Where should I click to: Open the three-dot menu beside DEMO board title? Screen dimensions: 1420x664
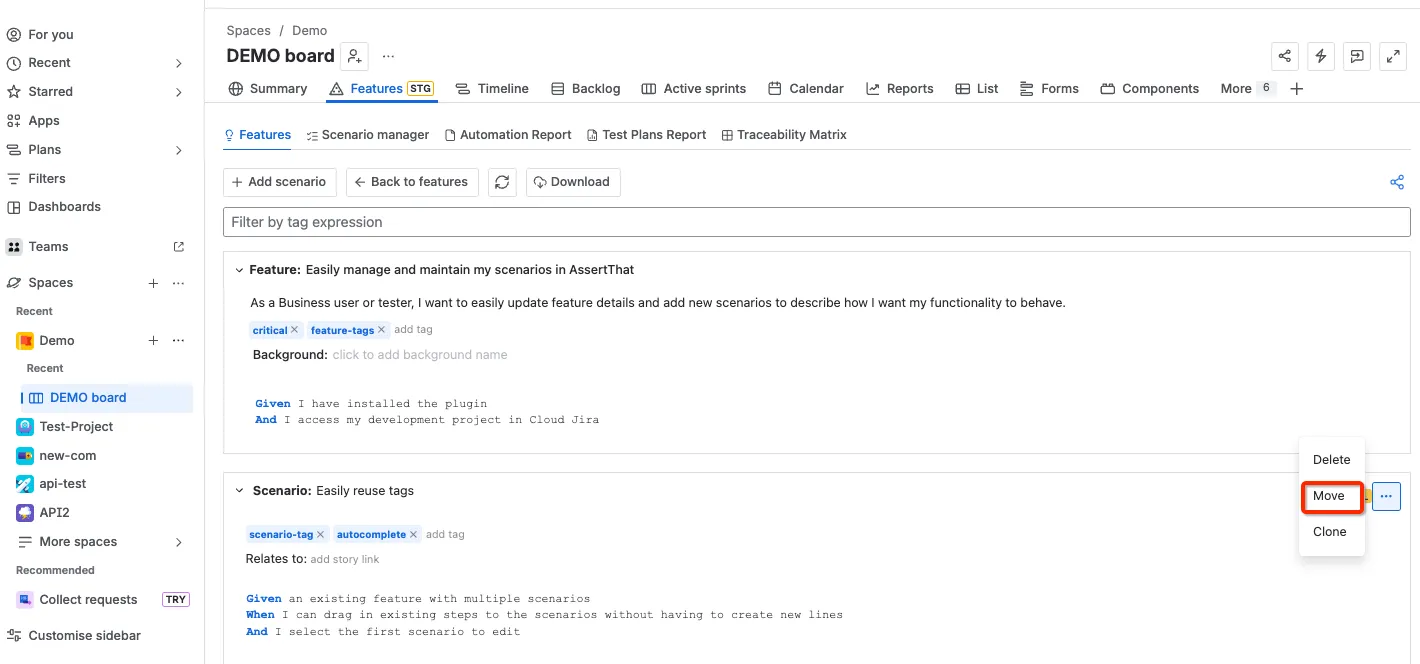[388, 56]
